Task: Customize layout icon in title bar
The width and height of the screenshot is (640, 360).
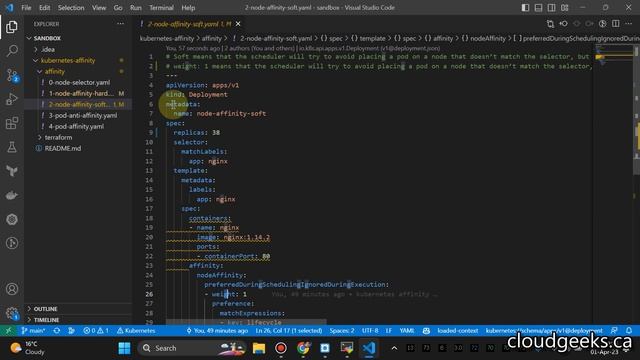Action: (564, 8)
